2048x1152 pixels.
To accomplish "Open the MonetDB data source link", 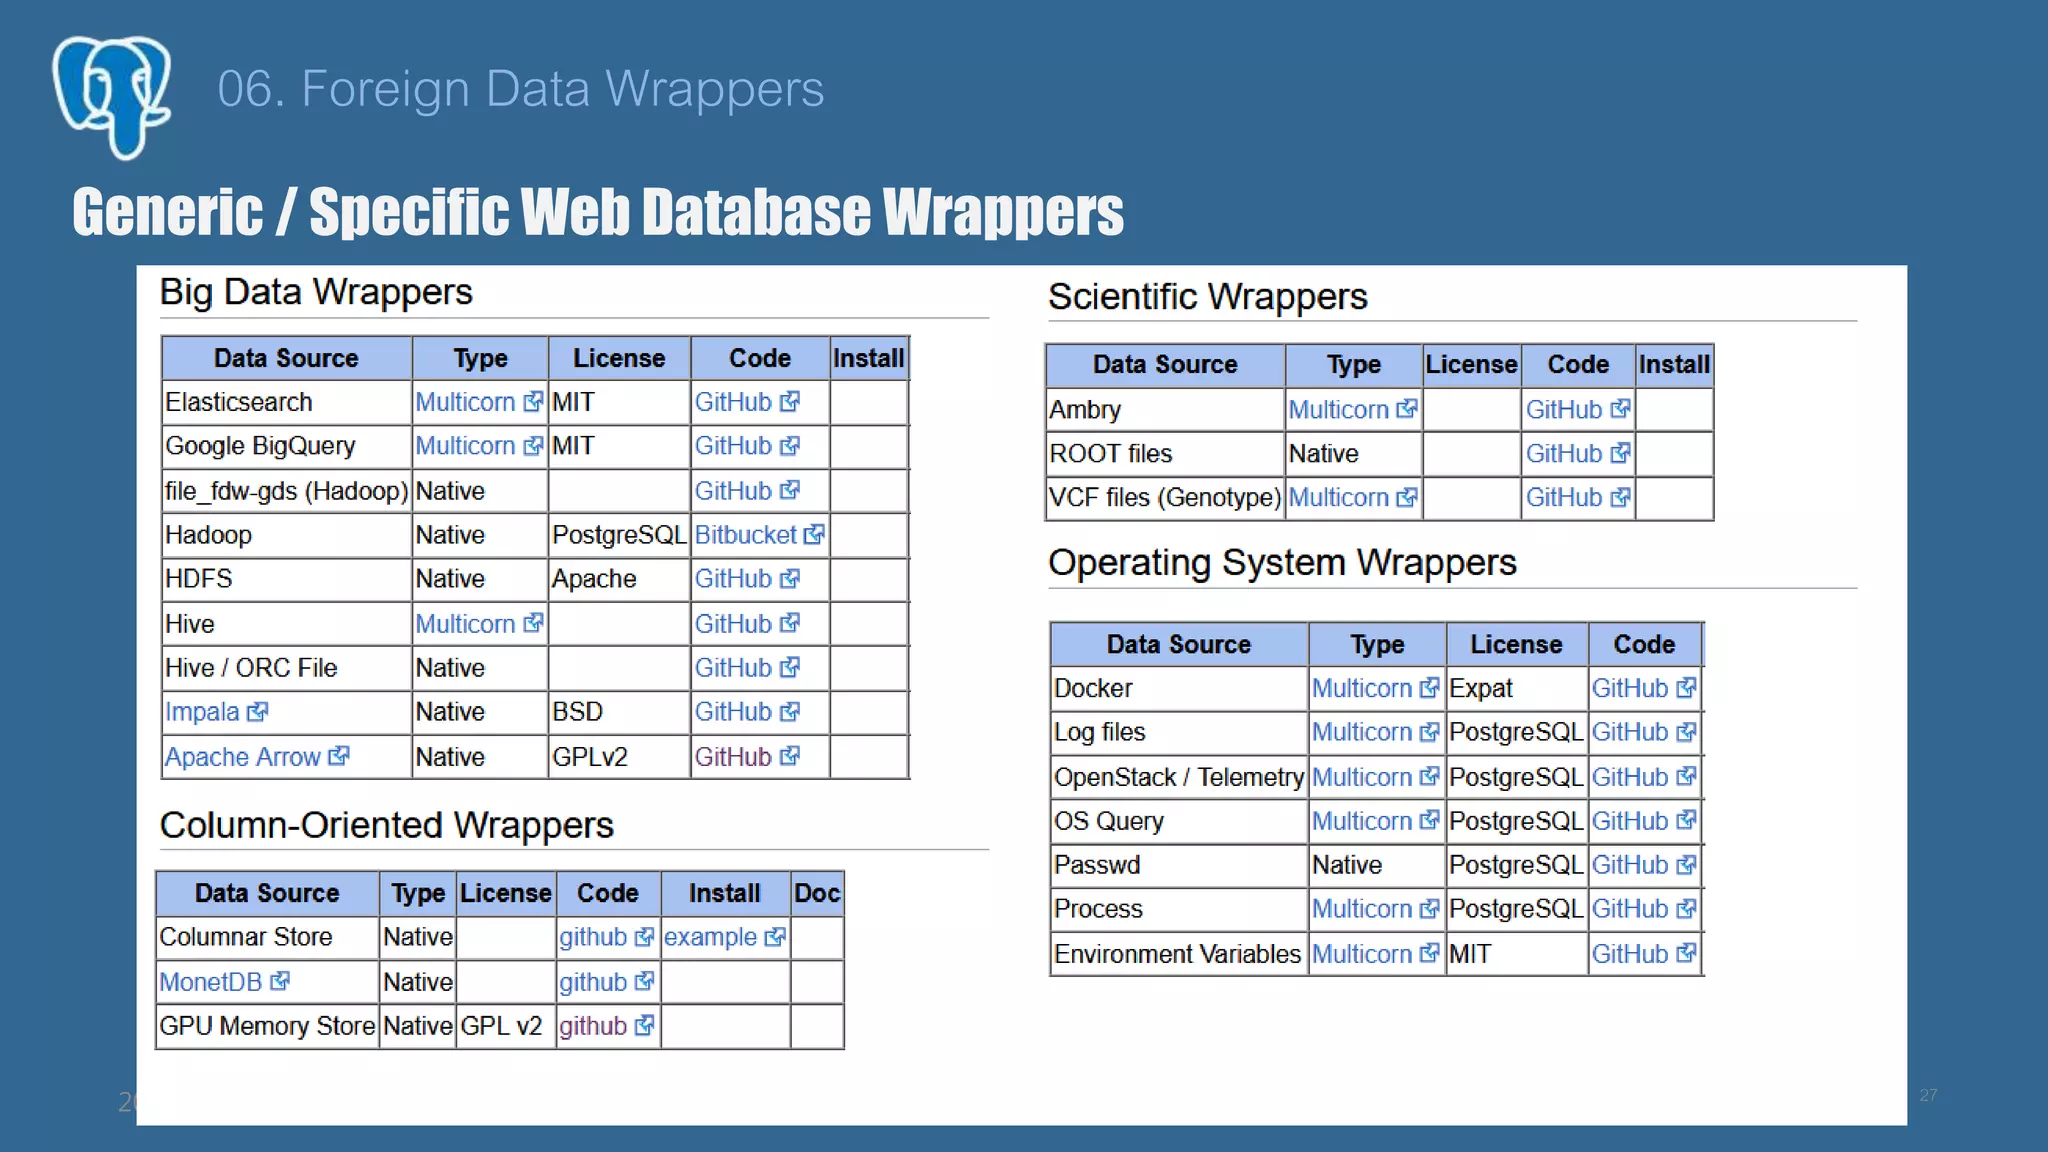I will pos(224,982).
